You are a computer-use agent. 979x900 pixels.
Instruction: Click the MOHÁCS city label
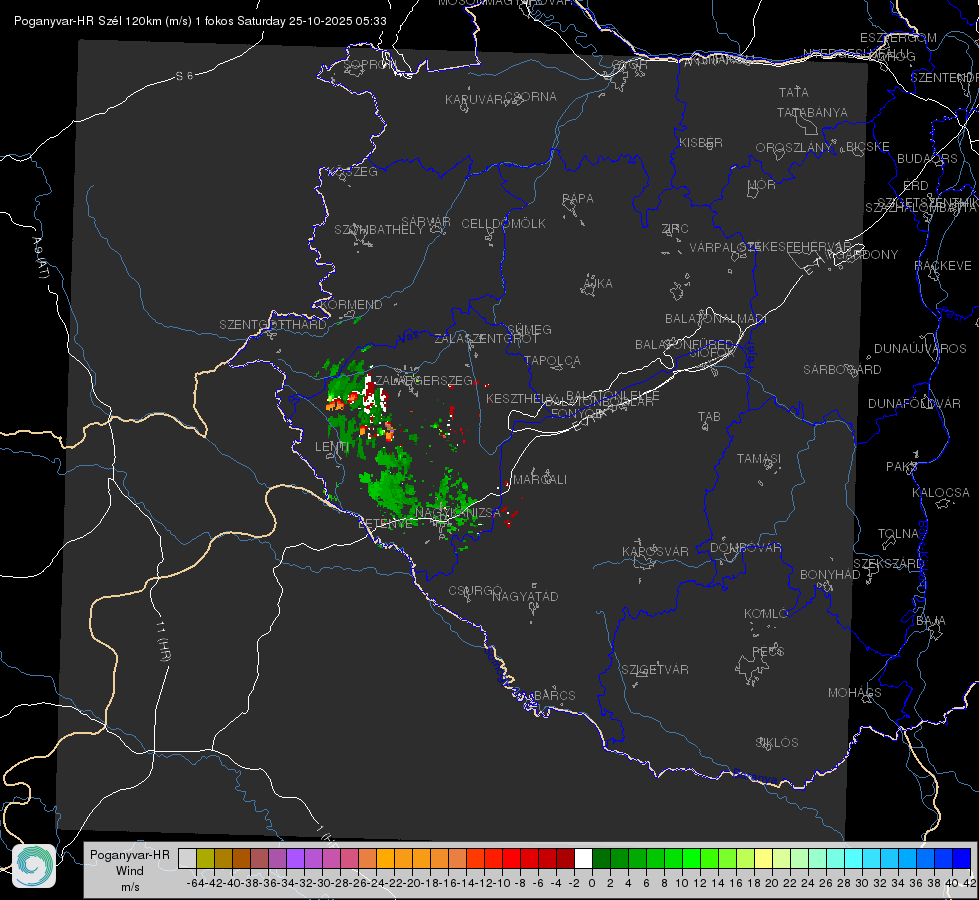[855, 693]
